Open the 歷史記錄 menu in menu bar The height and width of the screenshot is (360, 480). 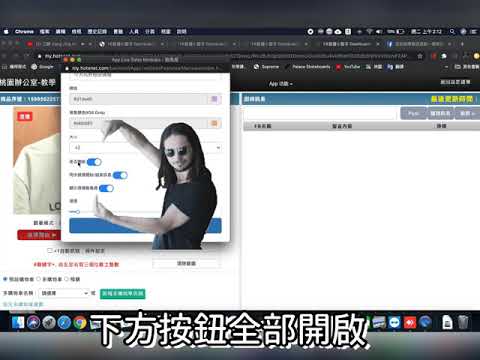(x=97, y=32)
